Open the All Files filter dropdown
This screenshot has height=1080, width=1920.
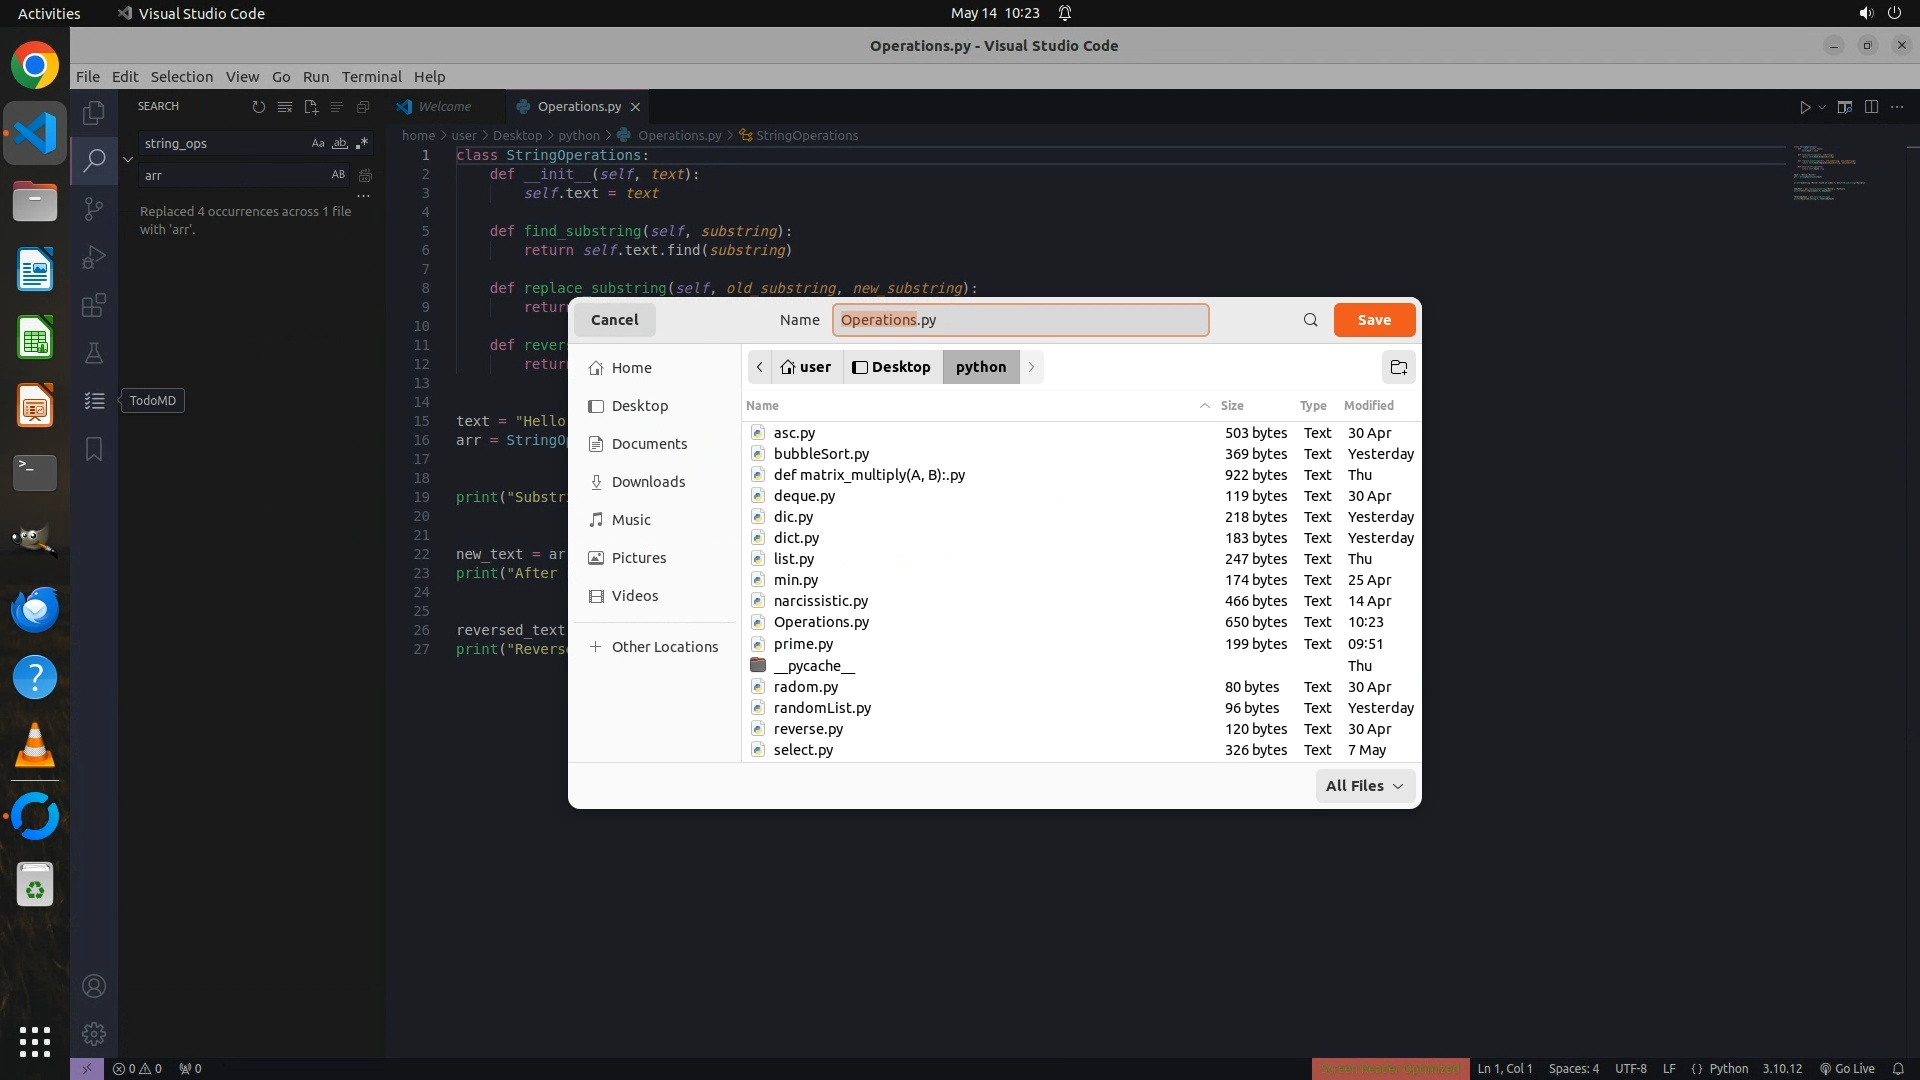click(1364, 786)
